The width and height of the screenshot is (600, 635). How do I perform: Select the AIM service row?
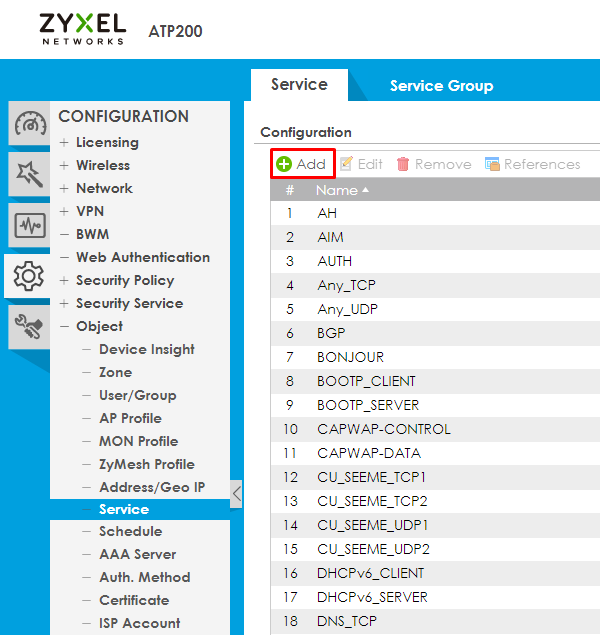click(x=435, y=237)
